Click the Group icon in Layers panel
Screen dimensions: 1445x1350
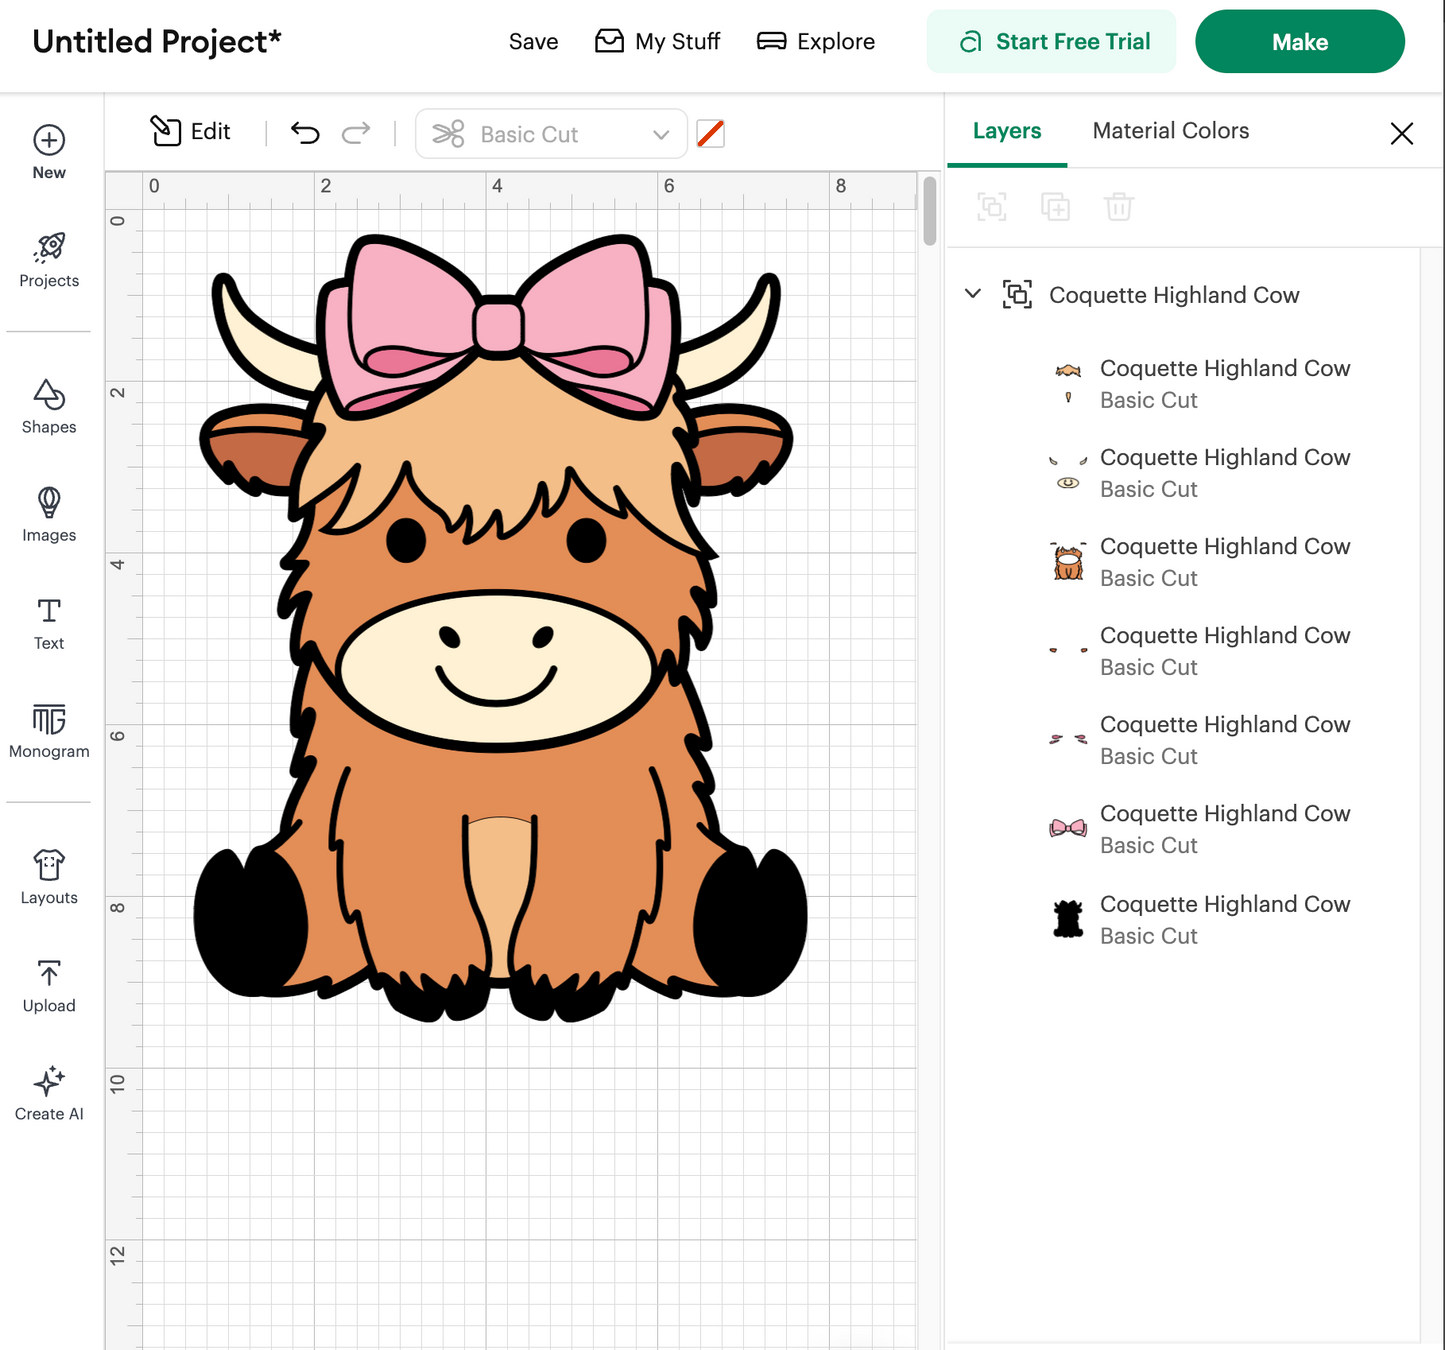click(x=992, y=207)
